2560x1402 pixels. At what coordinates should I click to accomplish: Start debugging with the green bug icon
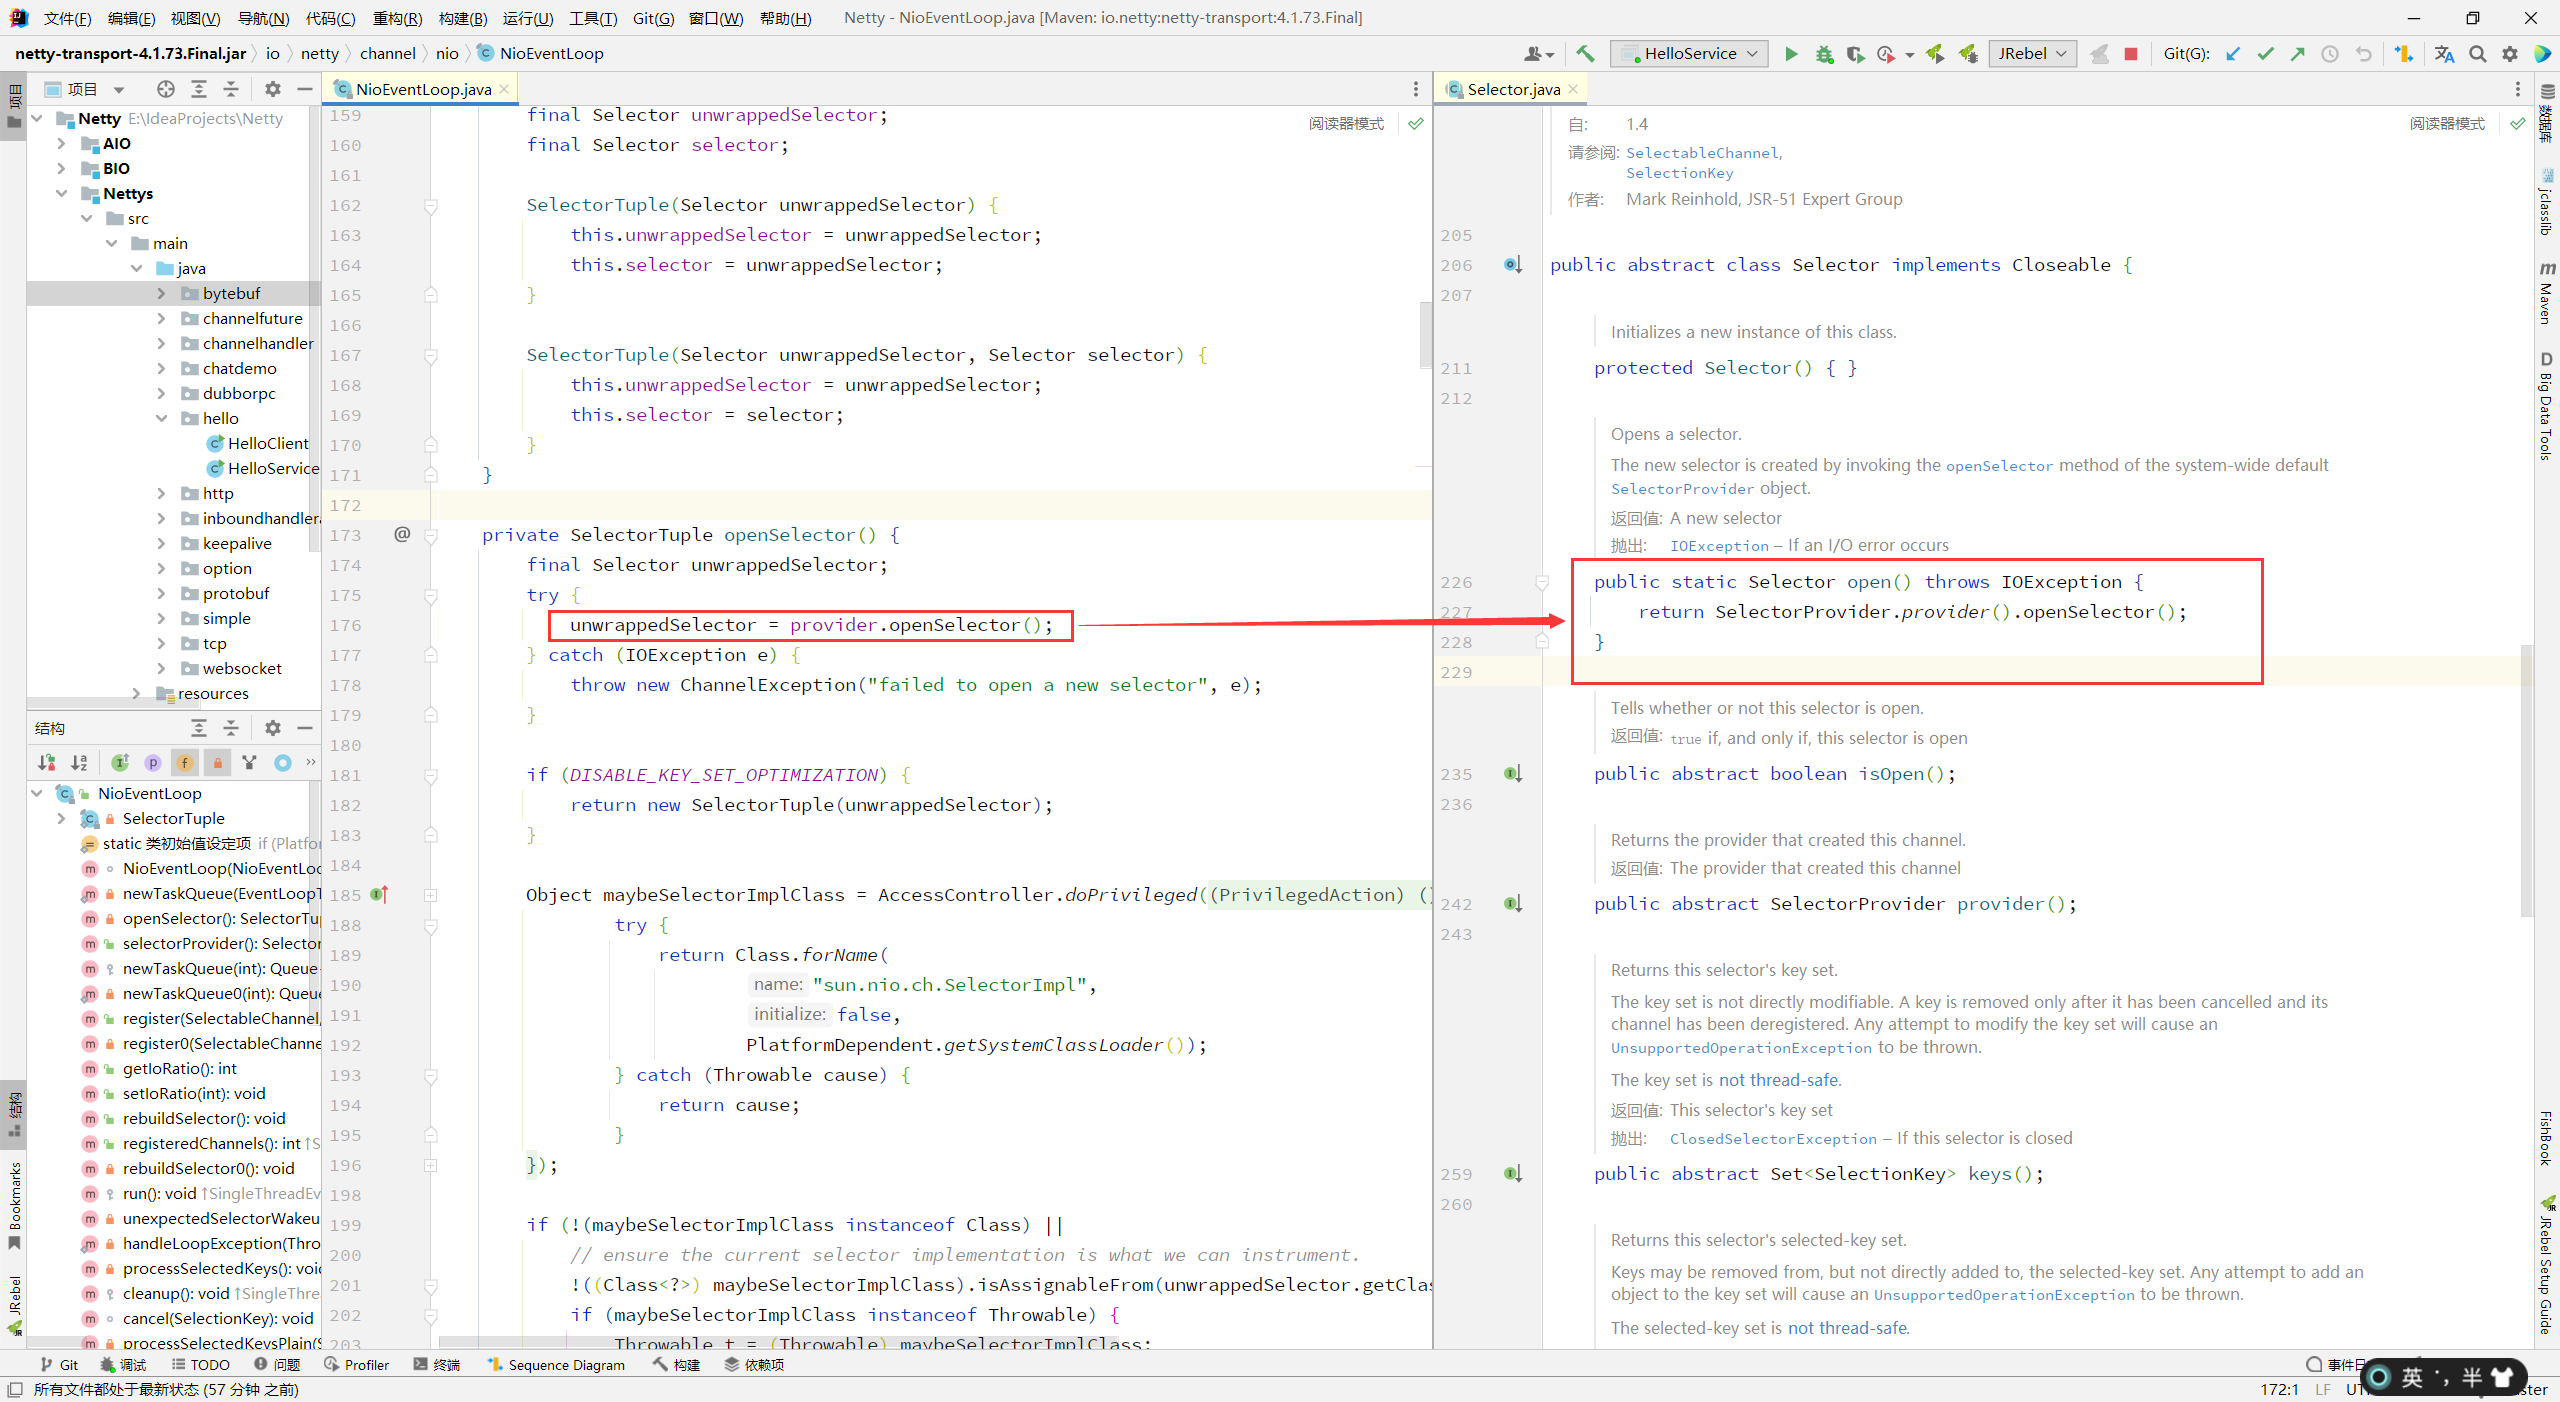[1824, 54]
